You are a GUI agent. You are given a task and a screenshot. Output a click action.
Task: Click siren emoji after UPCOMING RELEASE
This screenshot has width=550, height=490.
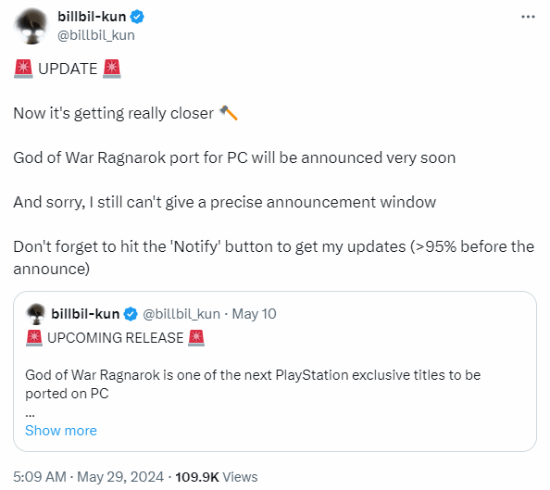196,338
